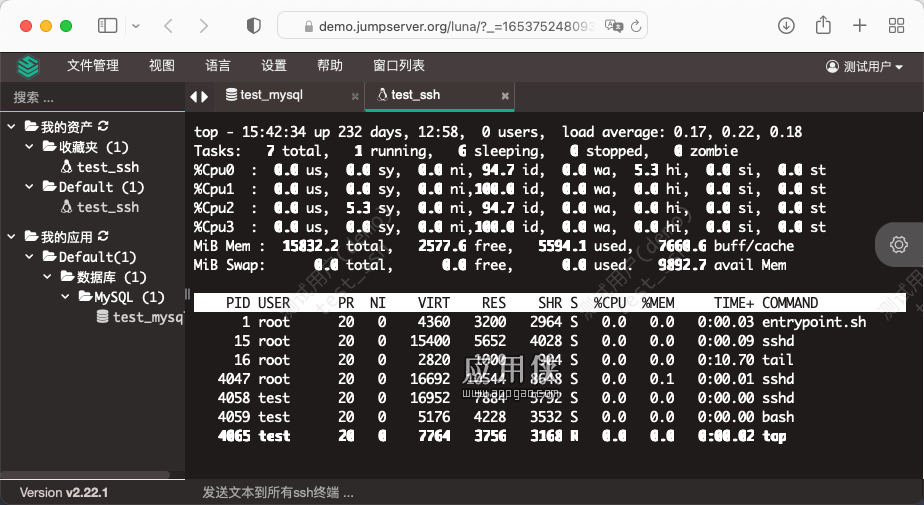Collapse the 数据库 folder
Screen dimensions: 924x505
click(48, 277)
